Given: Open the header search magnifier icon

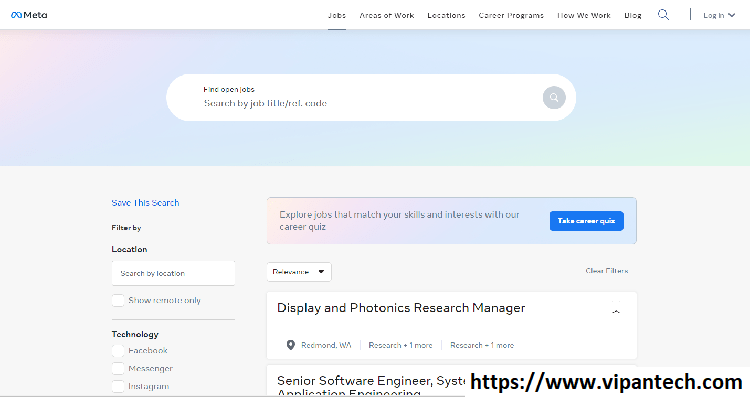Looking at the screenshot, I should pos(663,15).
